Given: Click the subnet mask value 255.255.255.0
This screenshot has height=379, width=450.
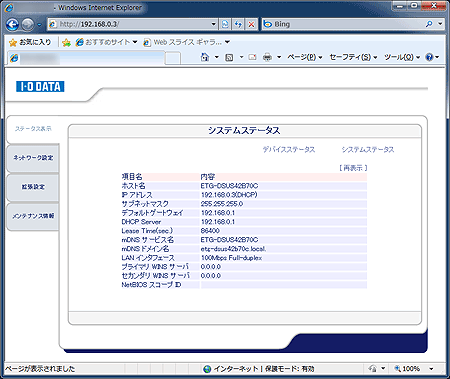Looking at the screenshot, I should point(222,204).
